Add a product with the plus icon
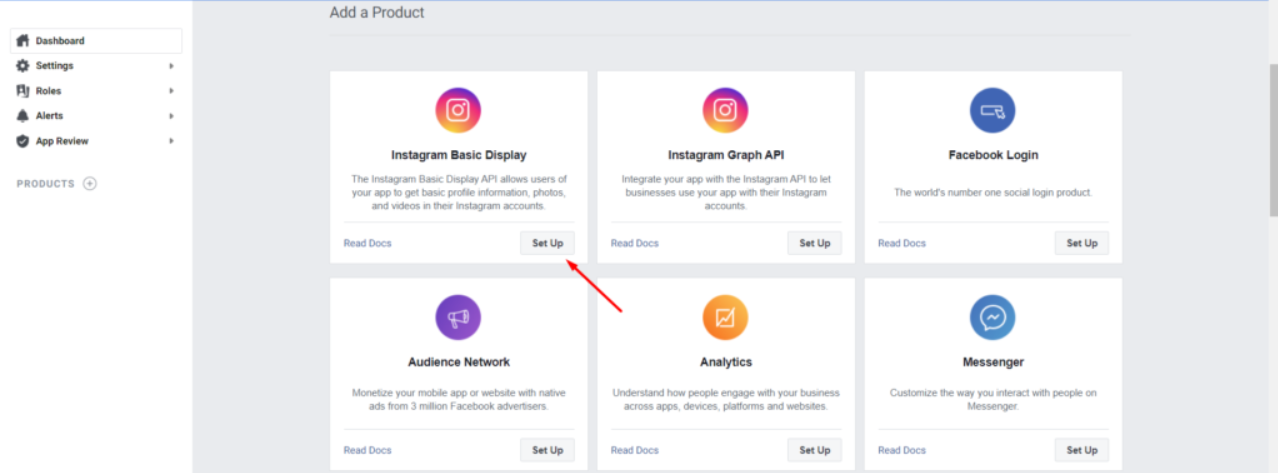This screenshot has height=473, width=1278. (90, 184)
